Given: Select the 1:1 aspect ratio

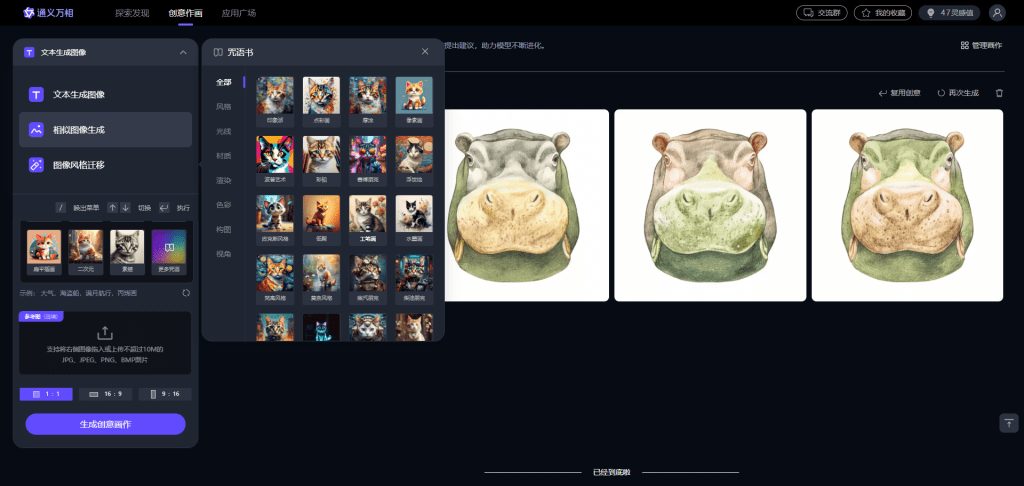Looking at the screenshot, I should point(46,394).
